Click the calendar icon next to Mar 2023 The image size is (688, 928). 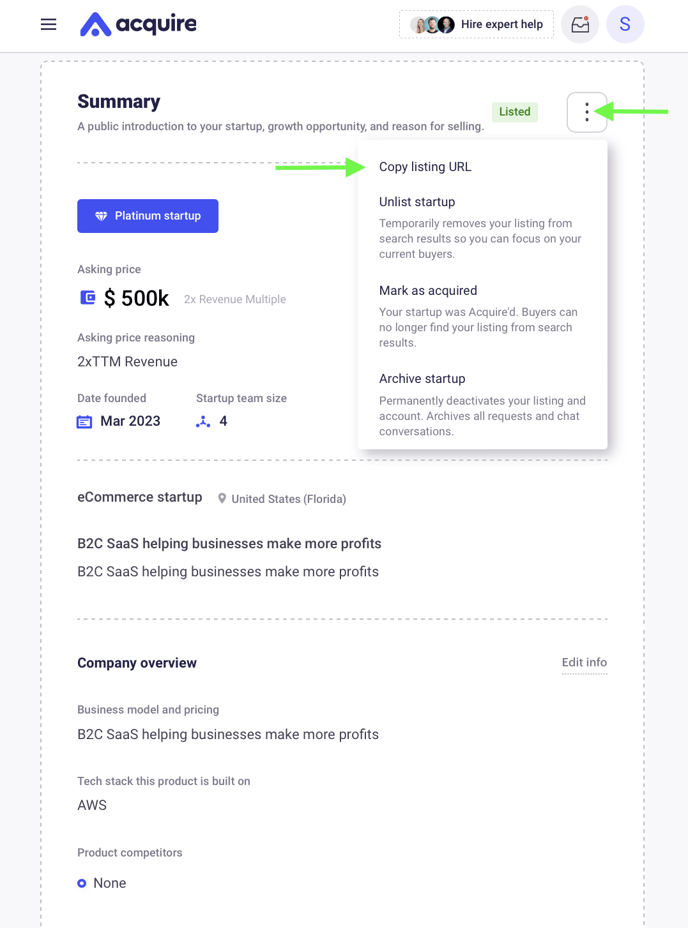[84, 421]
